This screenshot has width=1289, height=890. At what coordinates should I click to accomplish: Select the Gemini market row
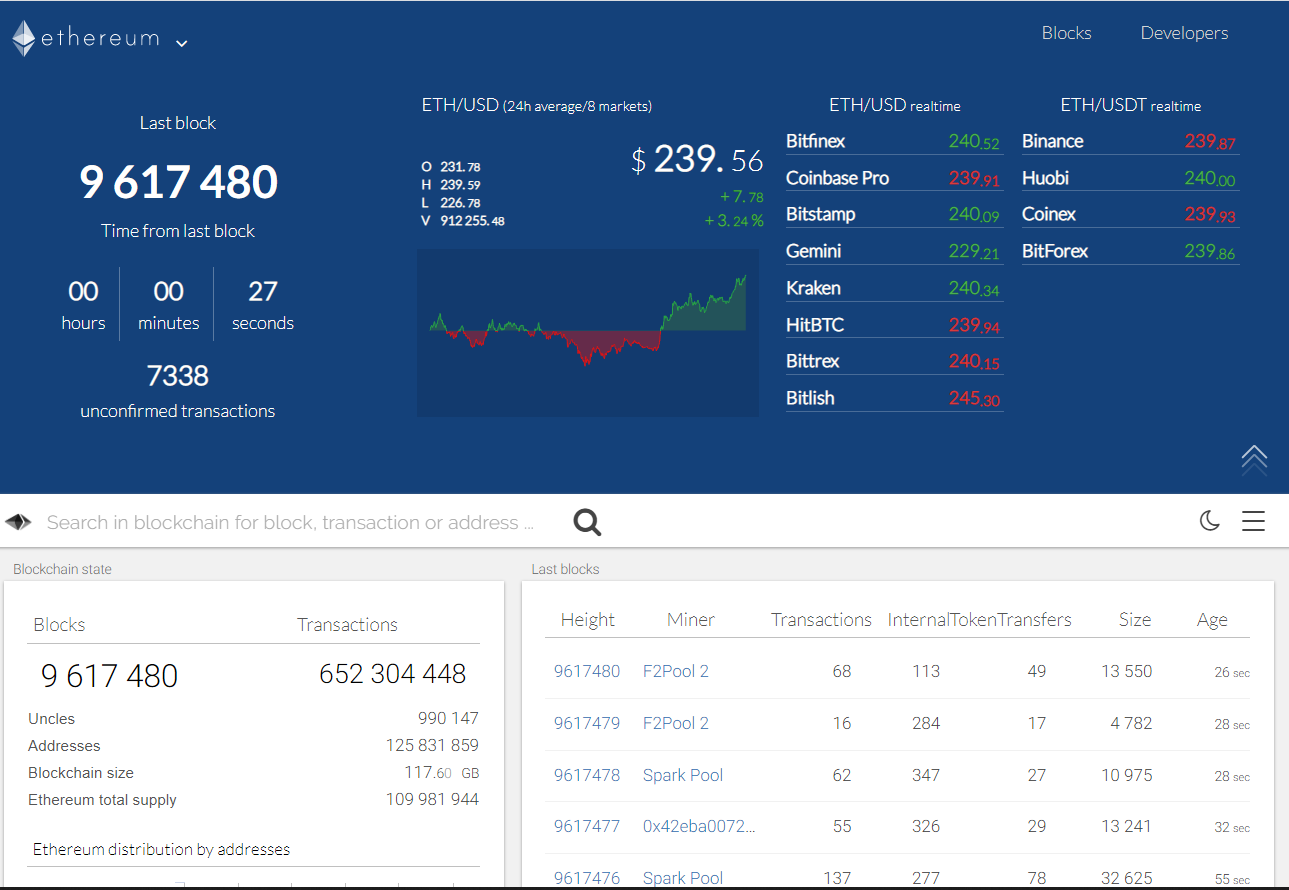click(894, 252)
